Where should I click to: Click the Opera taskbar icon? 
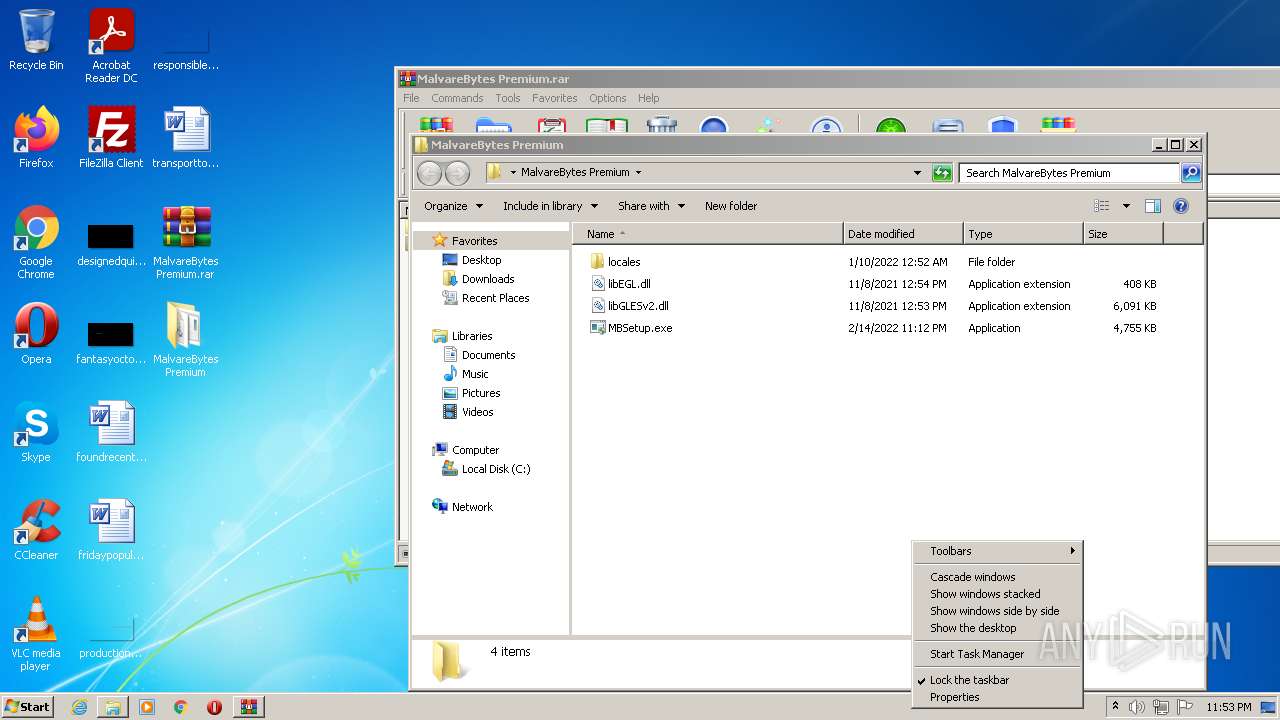pos(214,707)
